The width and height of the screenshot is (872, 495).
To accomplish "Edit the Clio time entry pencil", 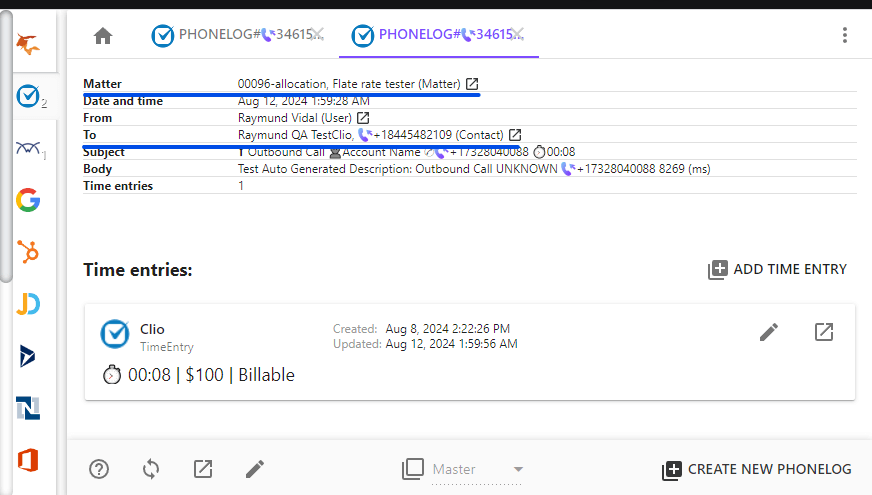I will [768, 332].
